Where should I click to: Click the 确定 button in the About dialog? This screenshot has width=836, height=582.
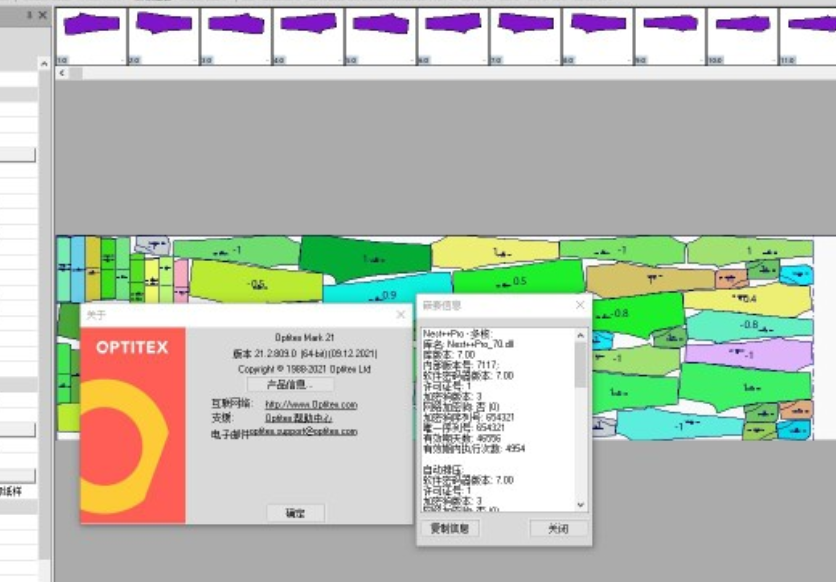tap(295, 513)
